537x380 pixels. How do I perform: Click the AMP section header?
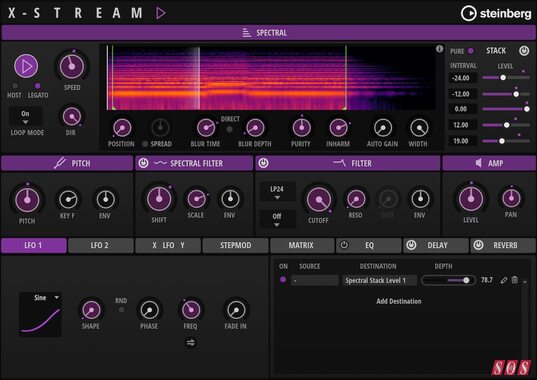pos(489,163)
